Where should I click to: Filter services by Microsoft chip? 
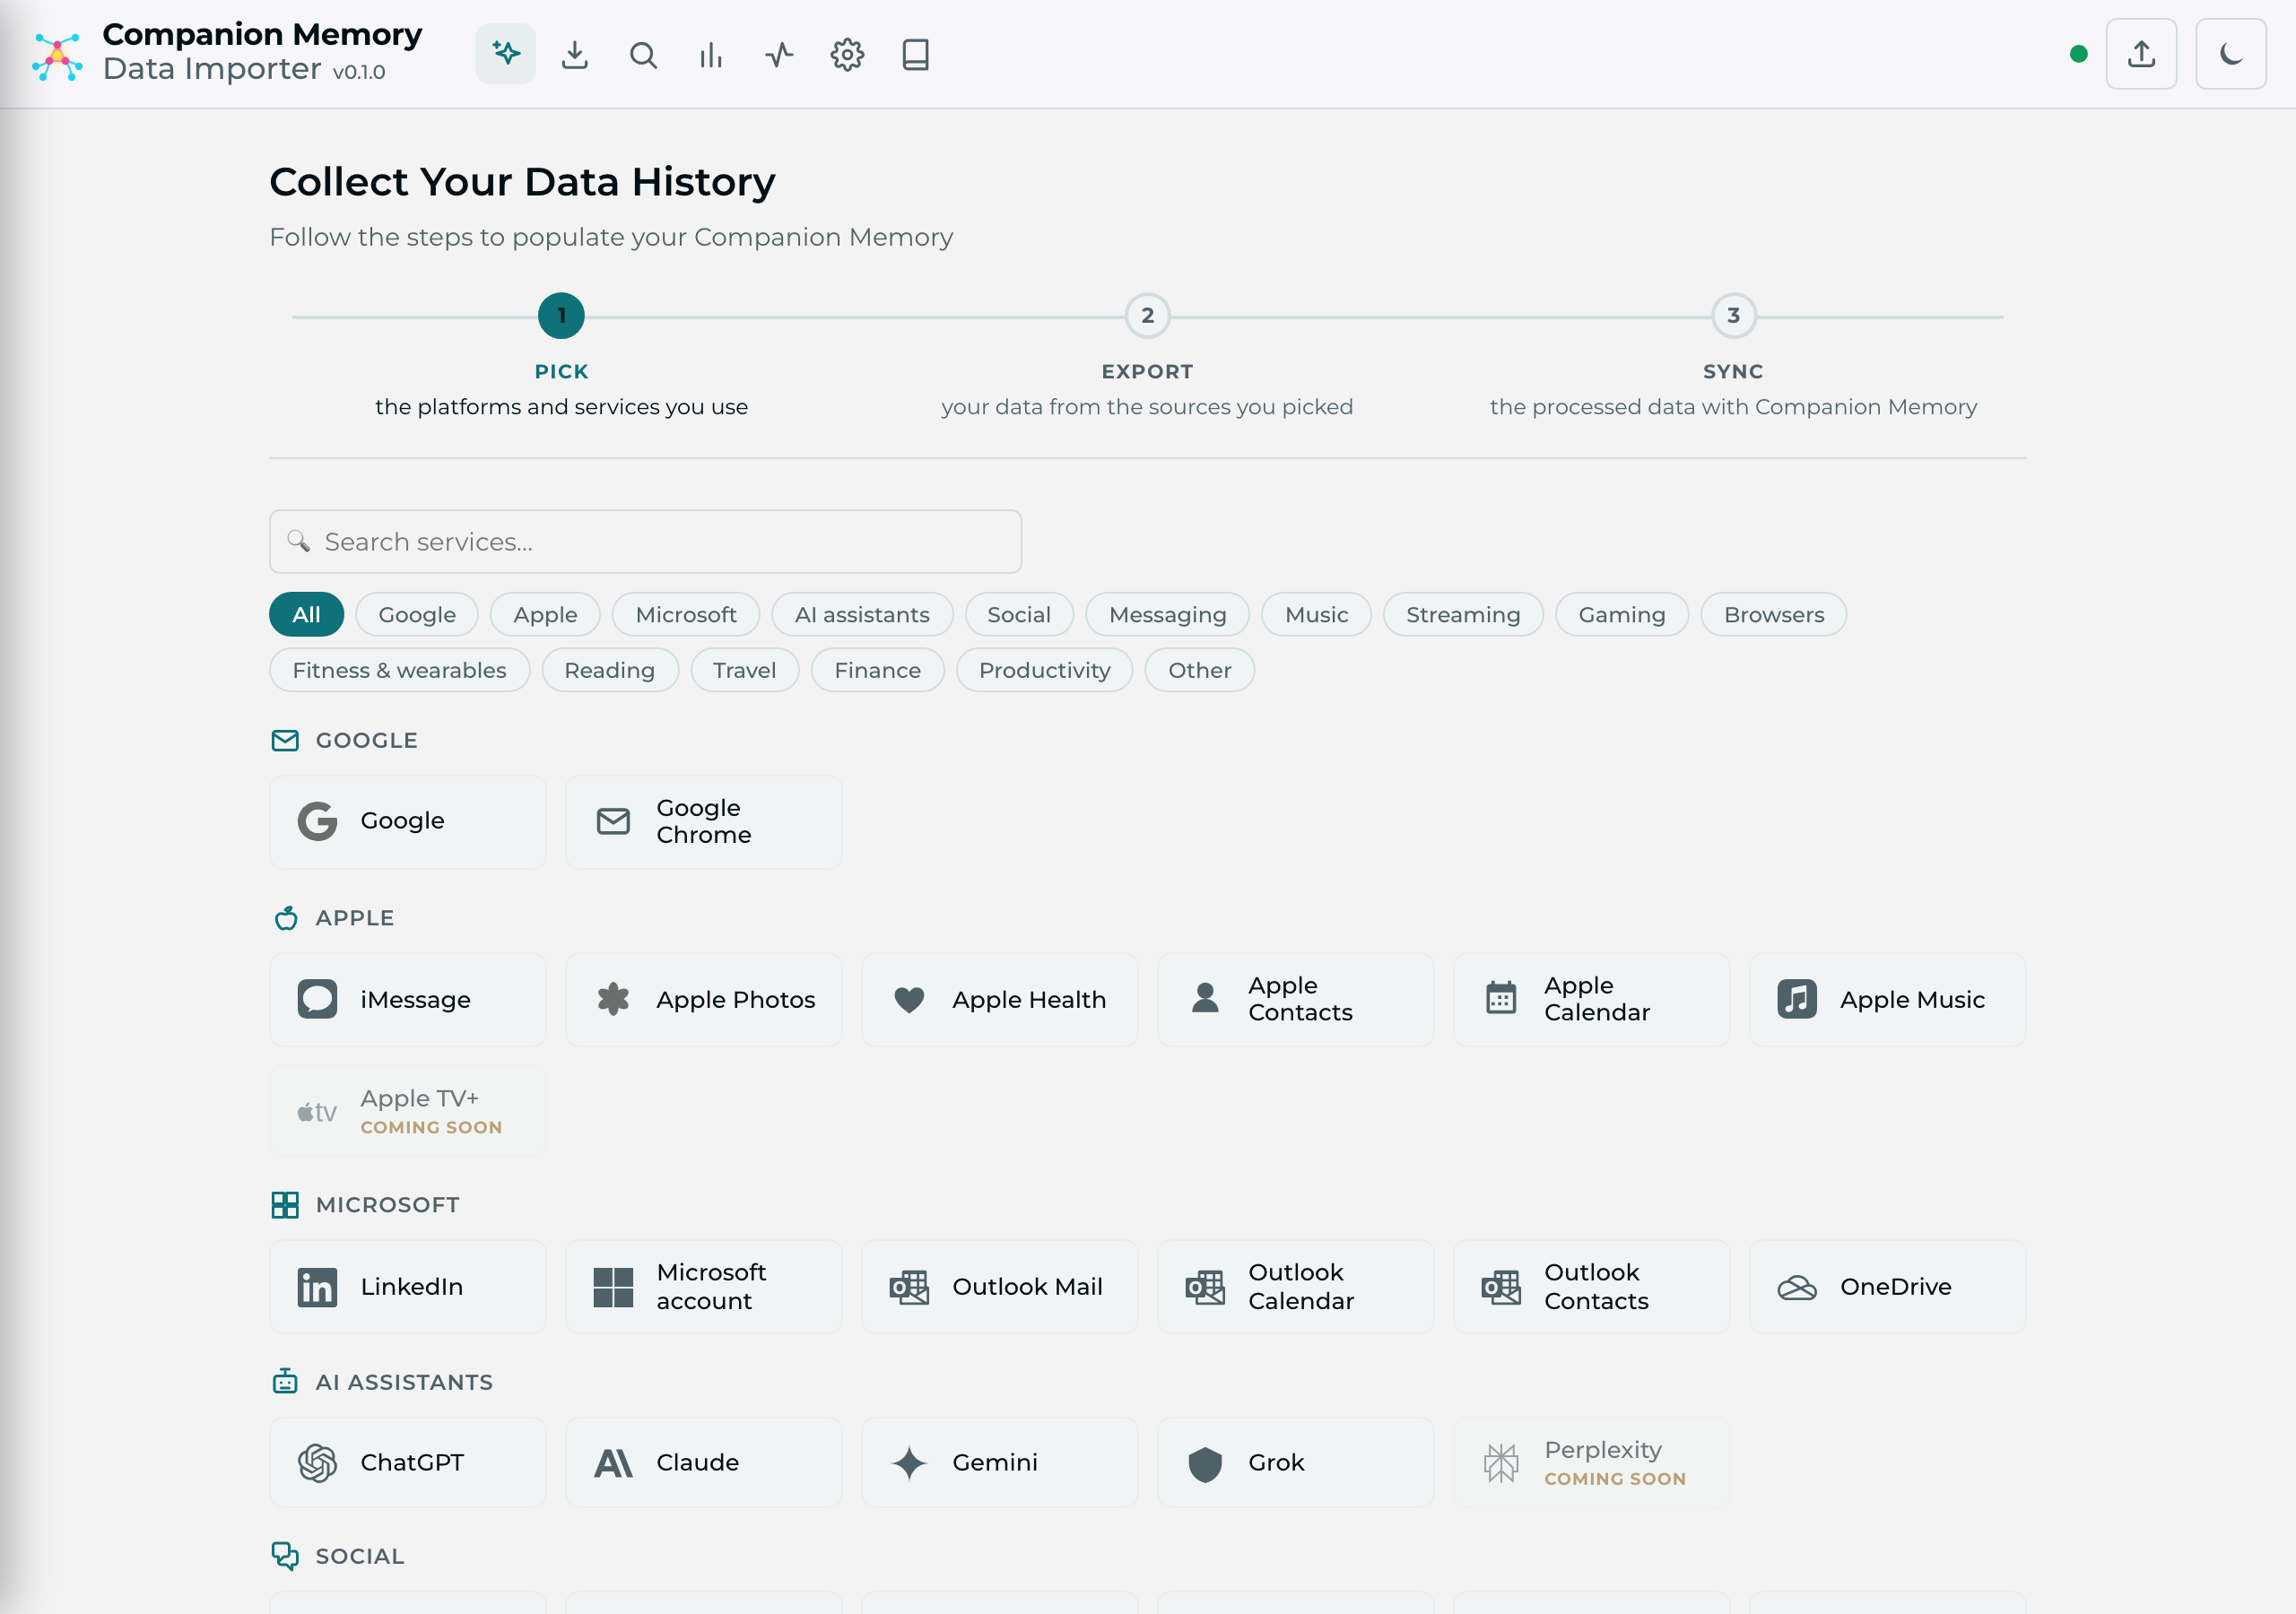pos(686,614)
